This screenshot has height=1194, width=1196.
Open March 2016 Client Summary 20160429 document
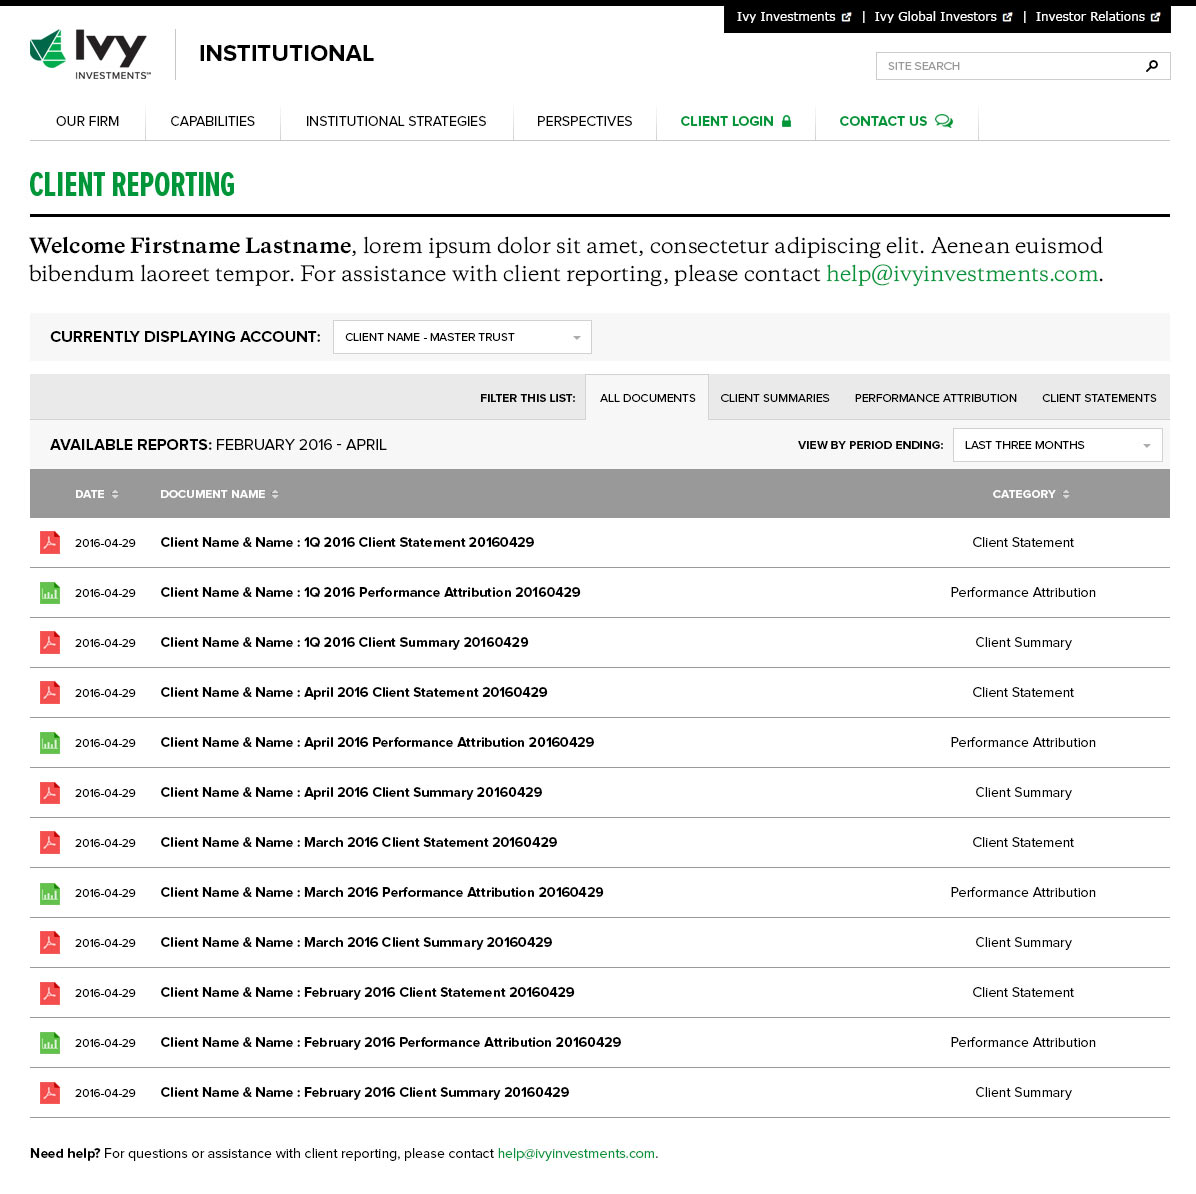(x=356, y=942)
